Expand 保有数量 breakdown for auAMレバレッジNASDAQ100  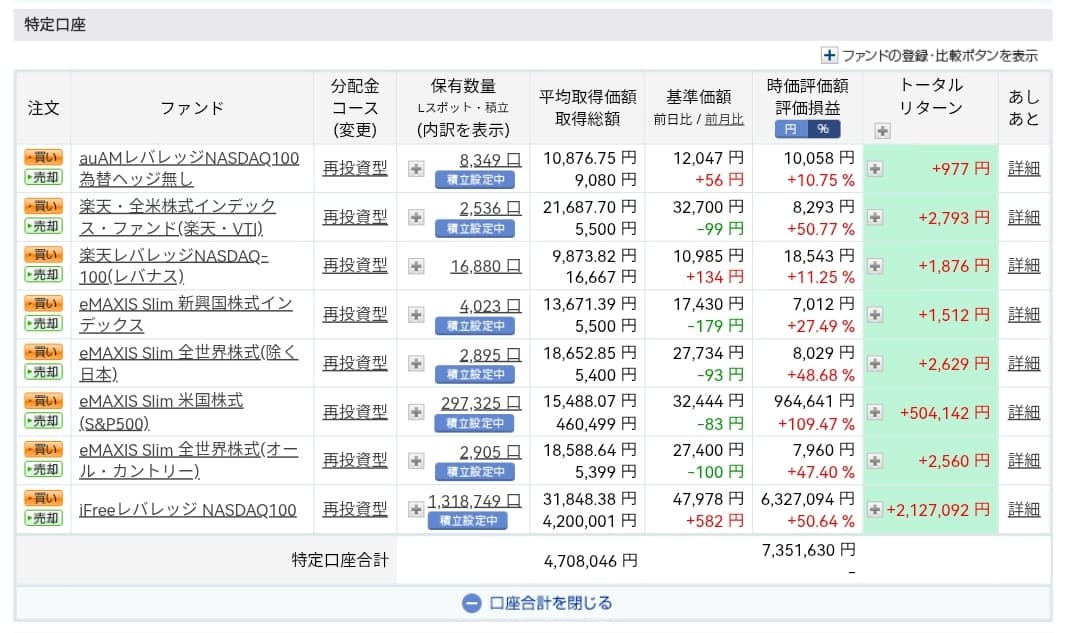click(416, 168)
